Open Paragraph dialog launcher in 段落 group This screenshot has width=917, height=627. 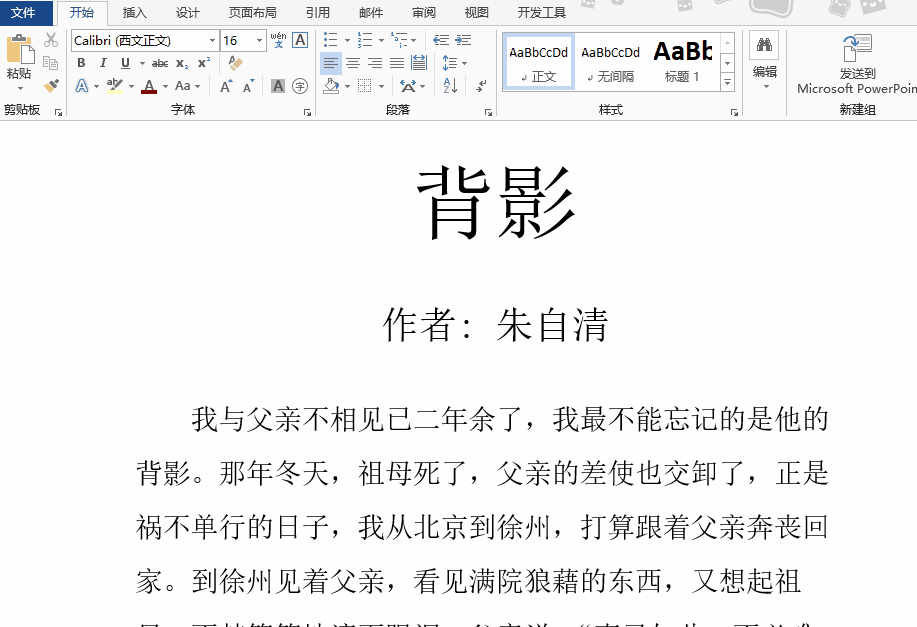pyautogui.click(x=488, y=112)
